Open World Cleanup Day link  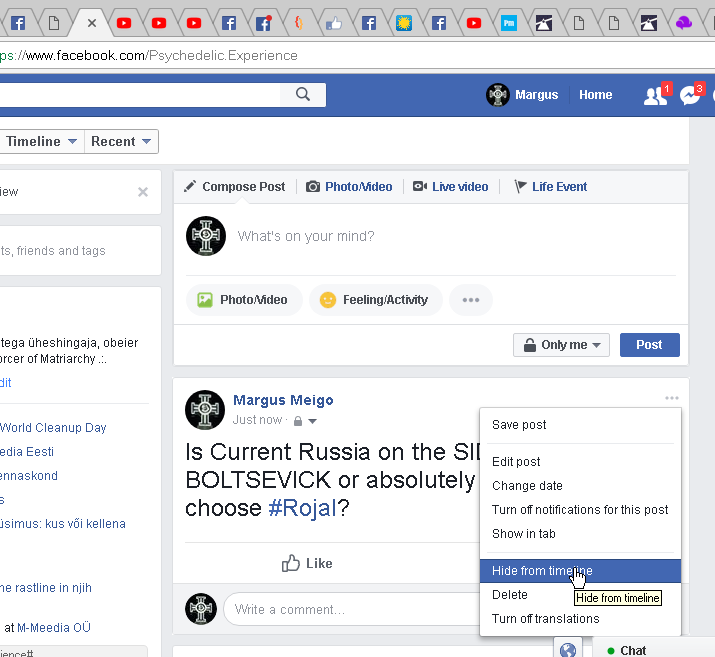click(x=53, y=428)
